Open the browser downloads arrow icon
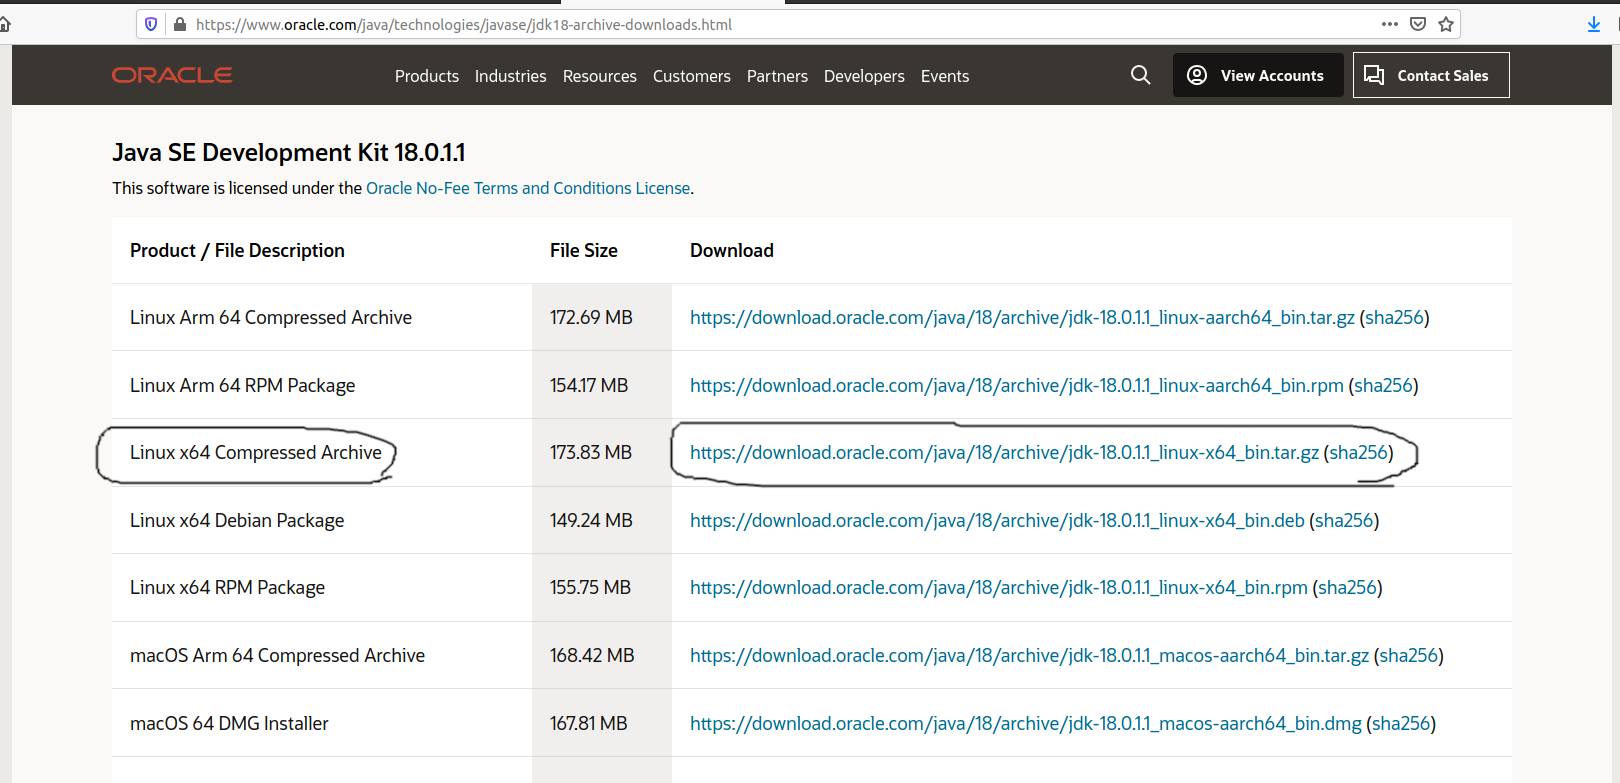 (x=1594, y=24)
